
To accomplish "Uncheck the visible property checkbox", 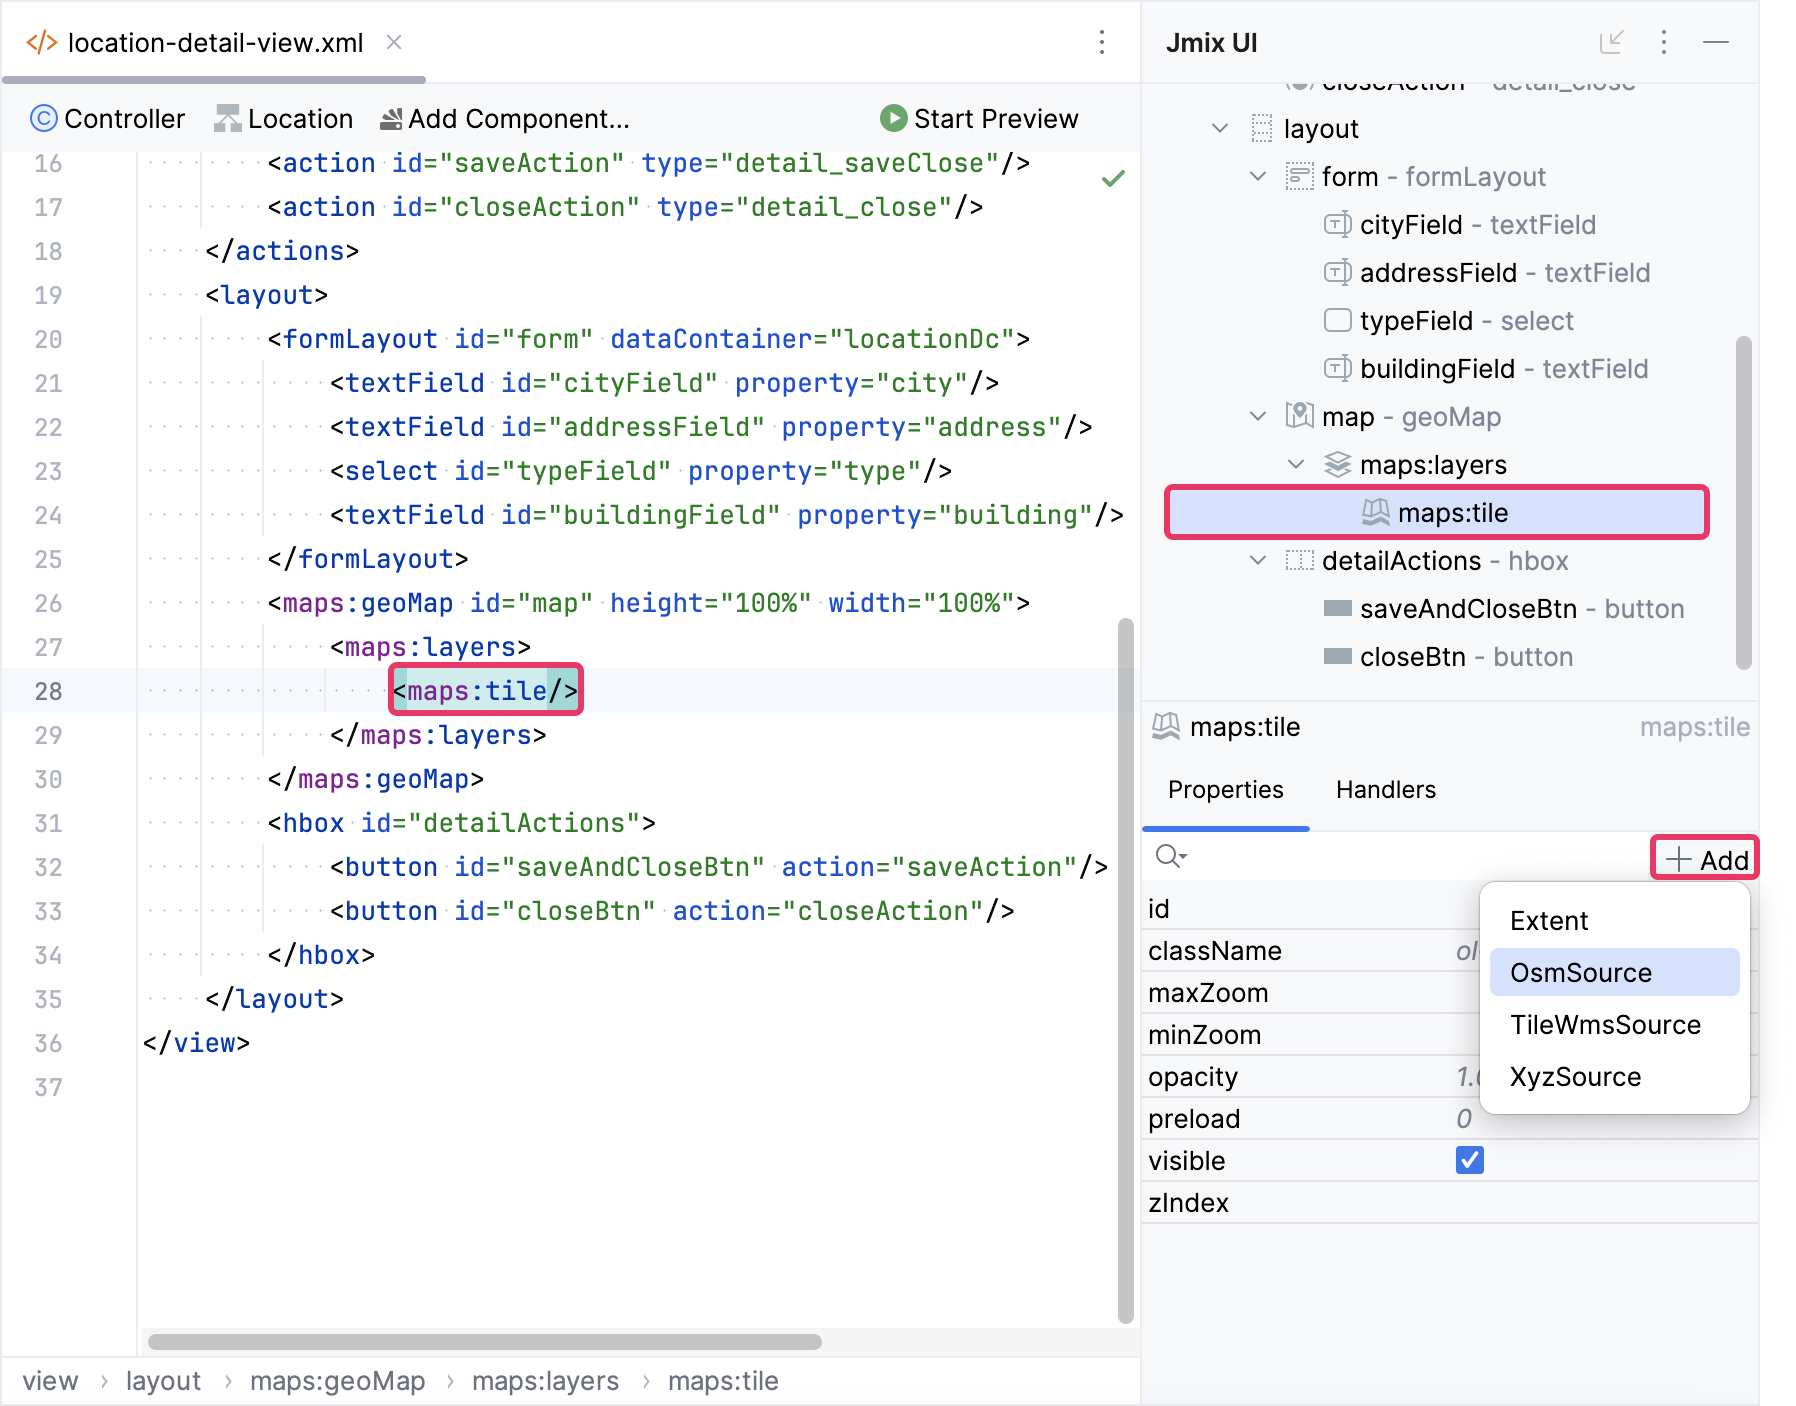I will point(1469,1160).
